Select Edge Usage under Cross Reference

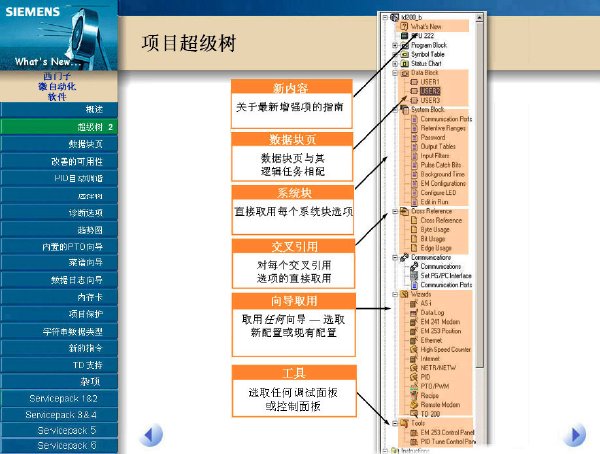tap(436, 248)
